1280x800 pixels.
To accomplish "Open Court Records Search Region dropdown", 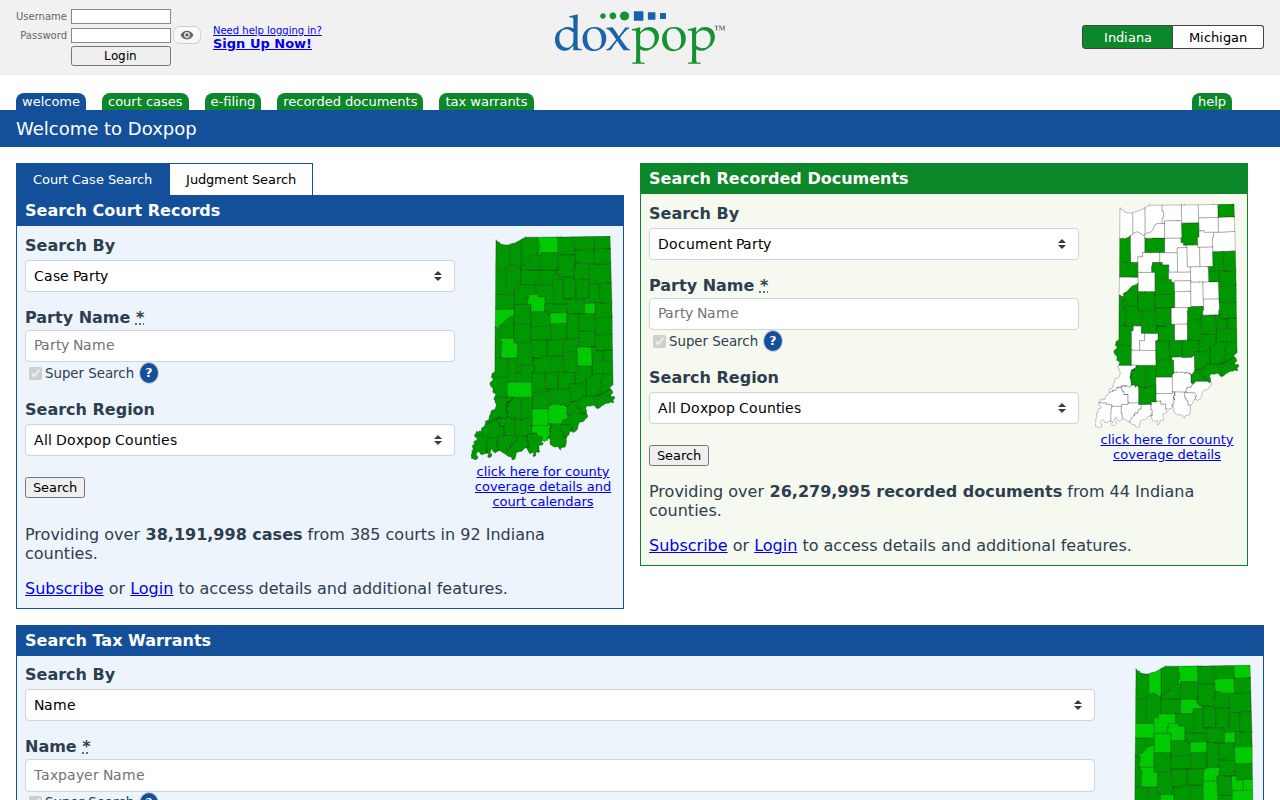I will click(240, 440).
